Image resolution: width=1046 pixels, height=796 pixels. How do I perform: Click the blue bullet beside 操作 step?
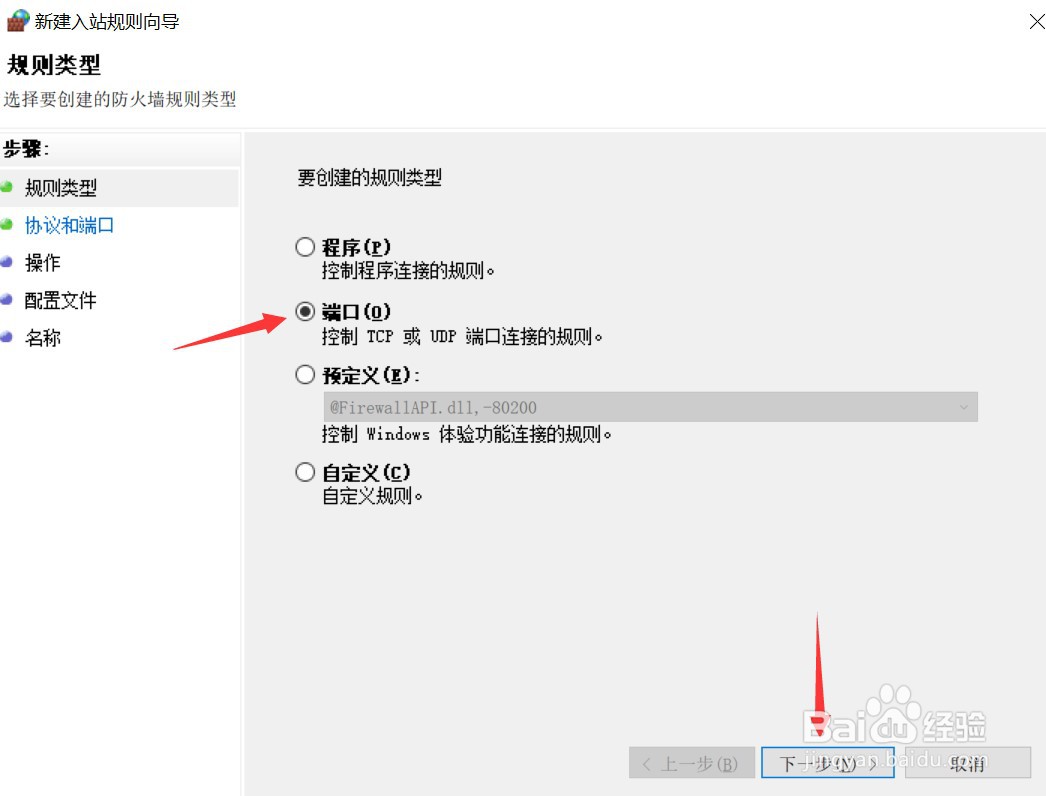click(7, 262)
